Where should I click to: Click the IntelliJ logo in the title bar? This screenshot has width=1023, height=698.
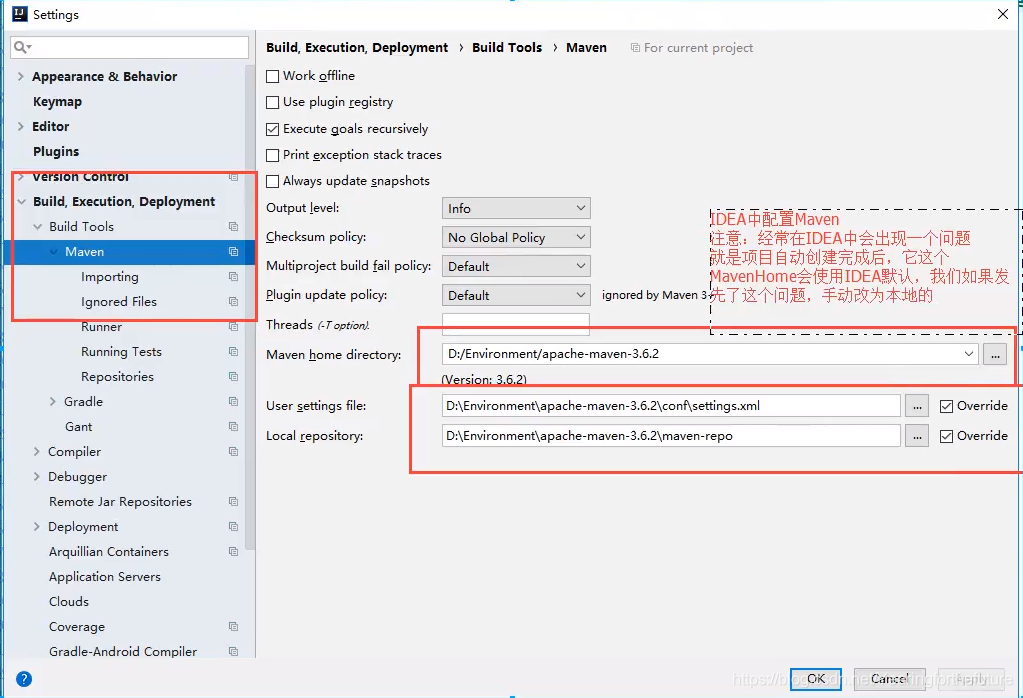point(20,14)
